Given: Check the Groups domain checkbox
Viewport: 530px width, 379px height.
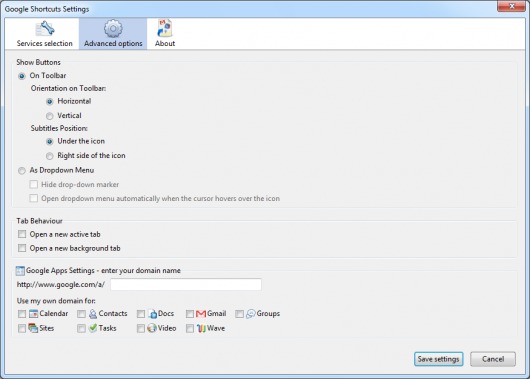Looking at the screenshot, I should point(239,314).
